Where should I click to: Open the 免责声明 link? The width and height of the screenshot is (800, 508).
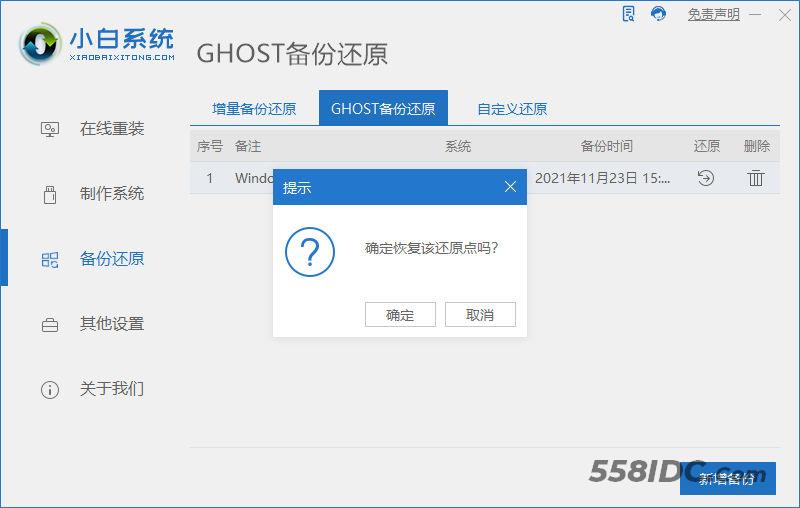click(713, 14)
